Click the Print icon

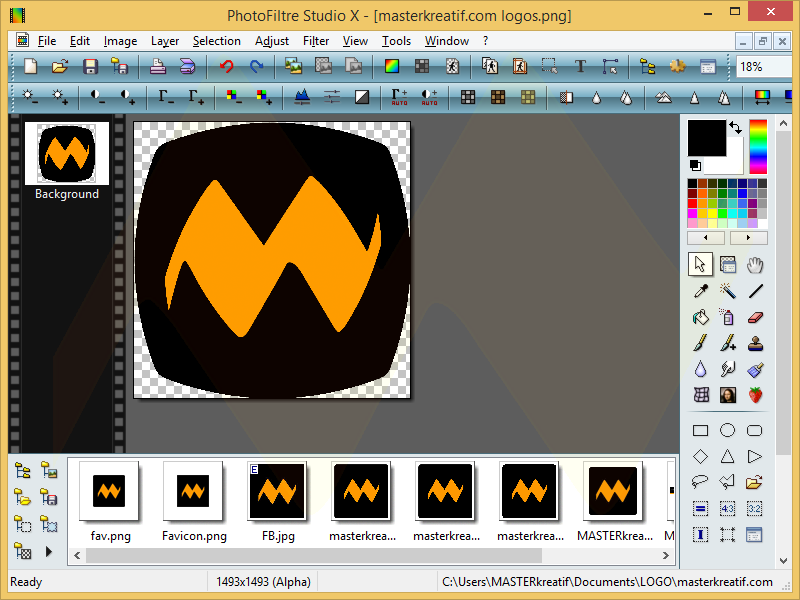(158, 66)
